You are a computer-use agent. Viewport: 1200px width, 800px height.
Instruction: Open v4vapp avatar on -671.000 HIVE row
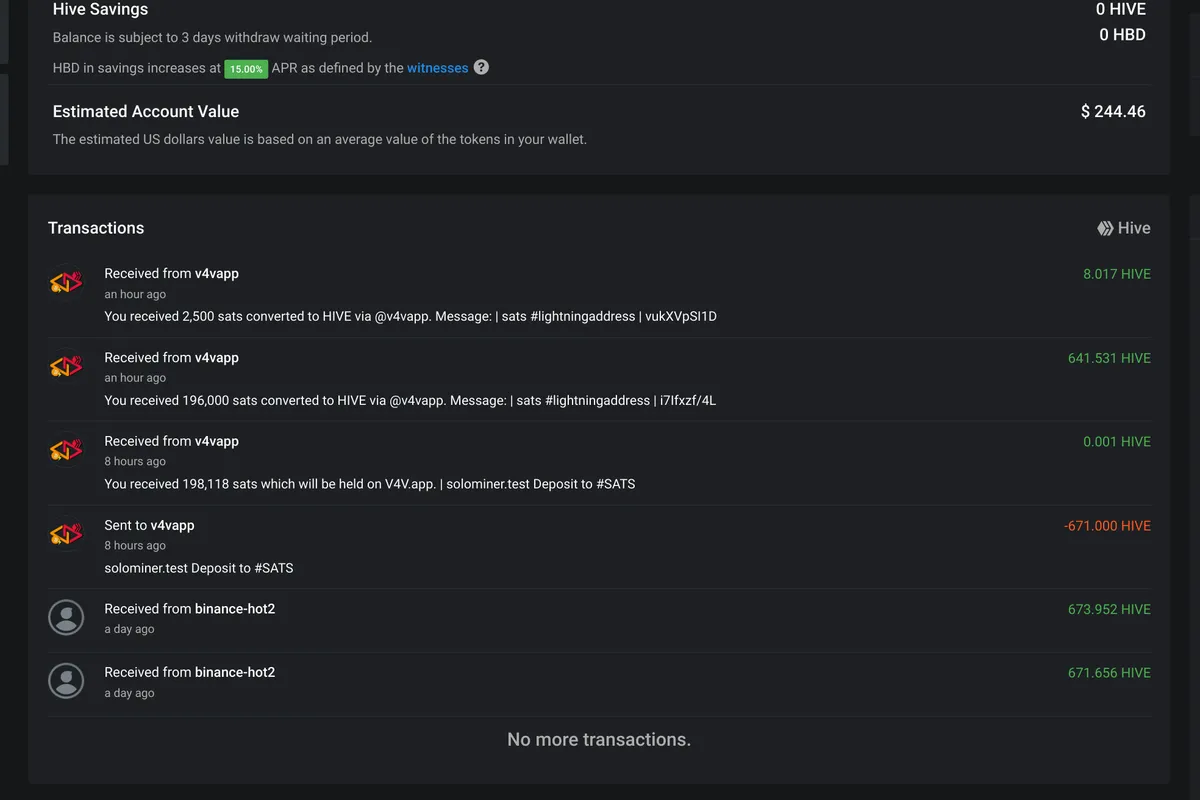coord(66,534)
